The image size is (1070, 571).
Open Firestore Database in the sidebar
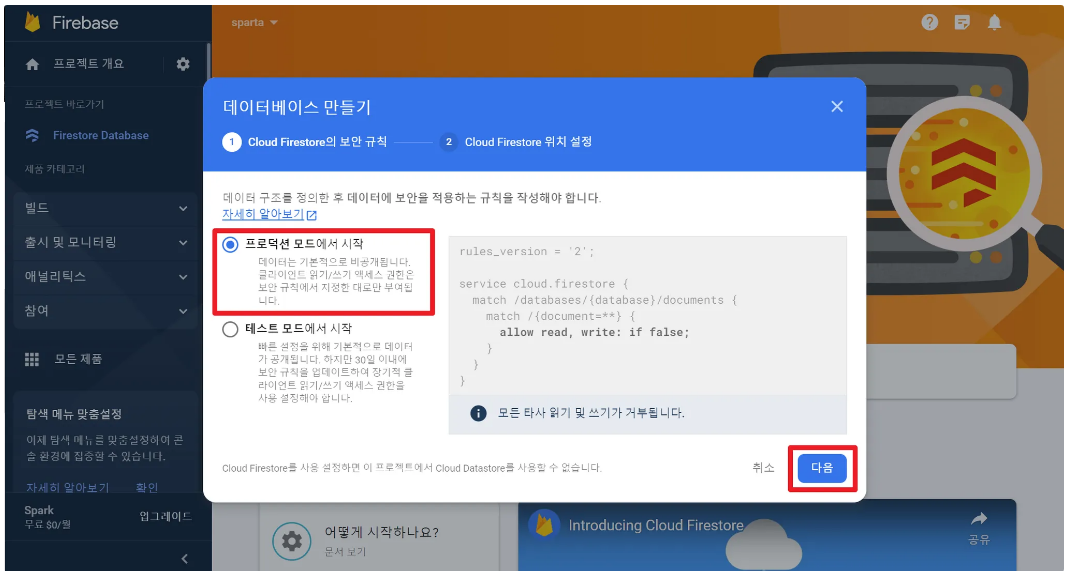(x=101, y=135)
